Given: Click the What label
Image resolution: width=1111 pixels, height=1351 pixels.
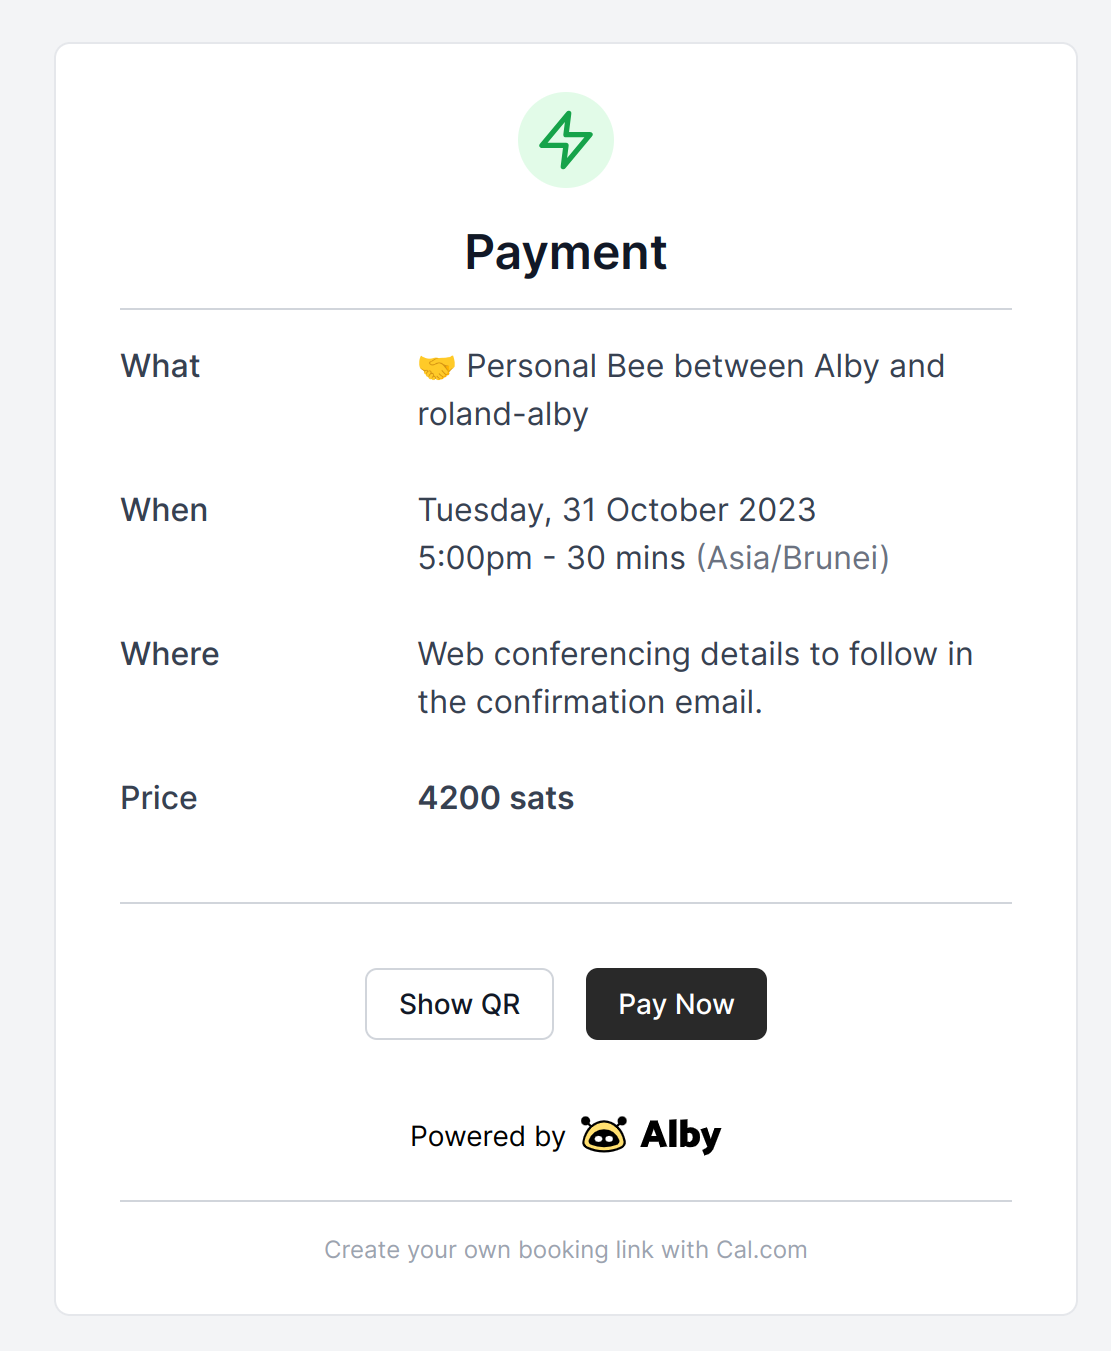Looking at the screenshot, I should [x=160, y=366].
